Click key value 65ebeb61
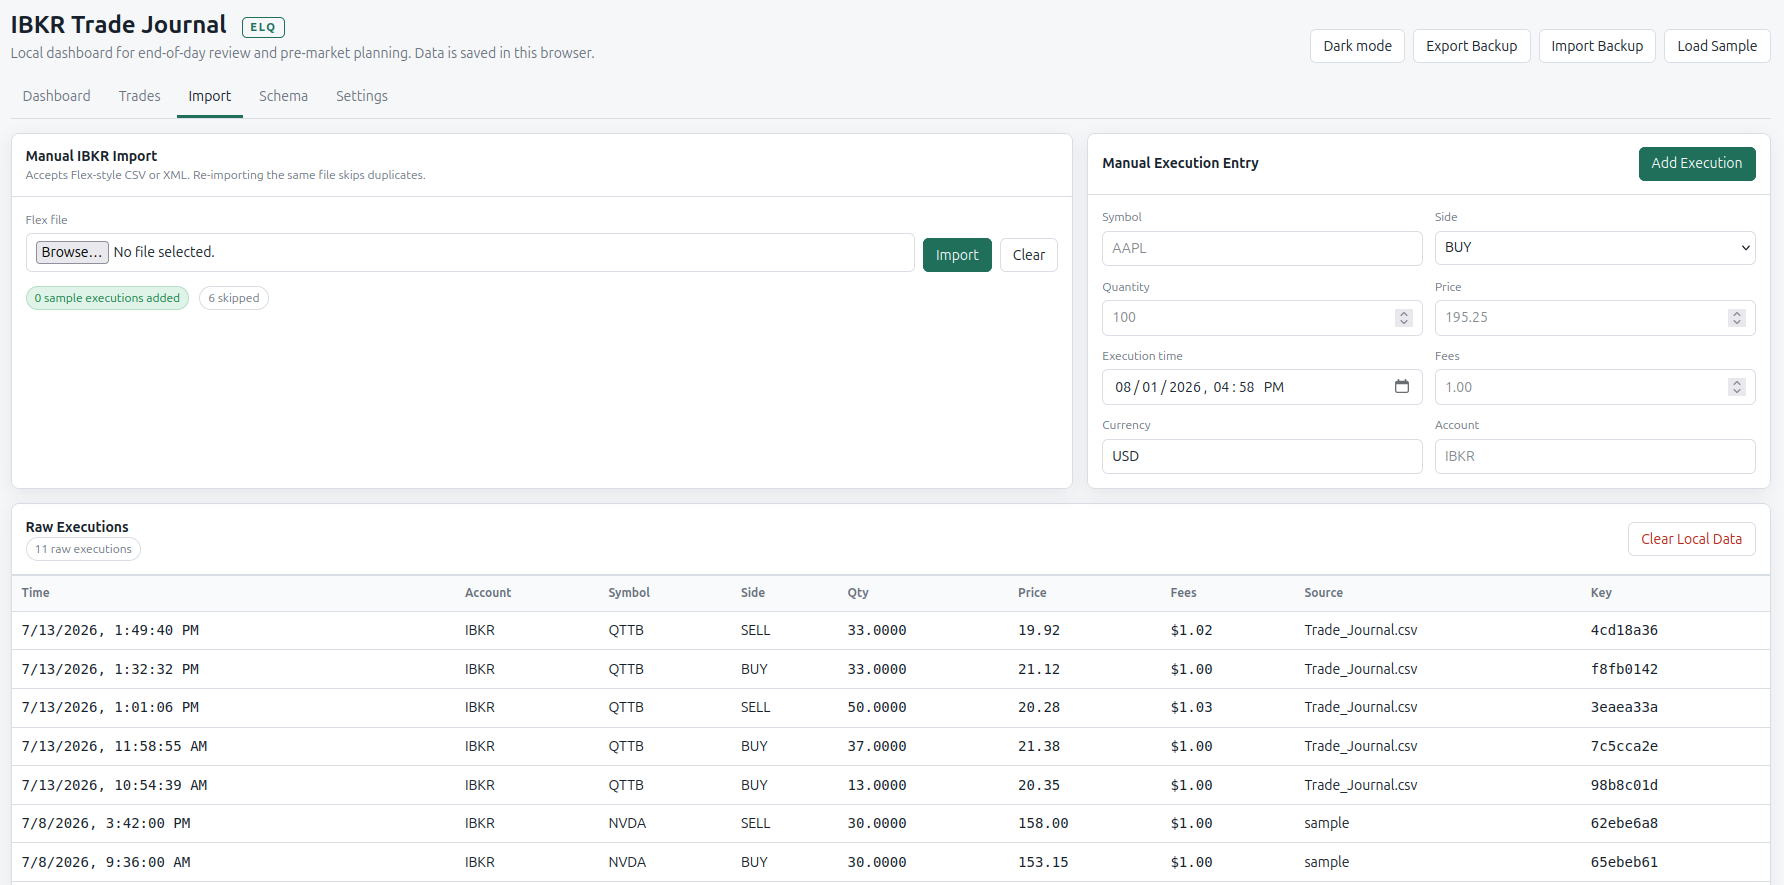1784x885 pixels. coord(1624,862)
